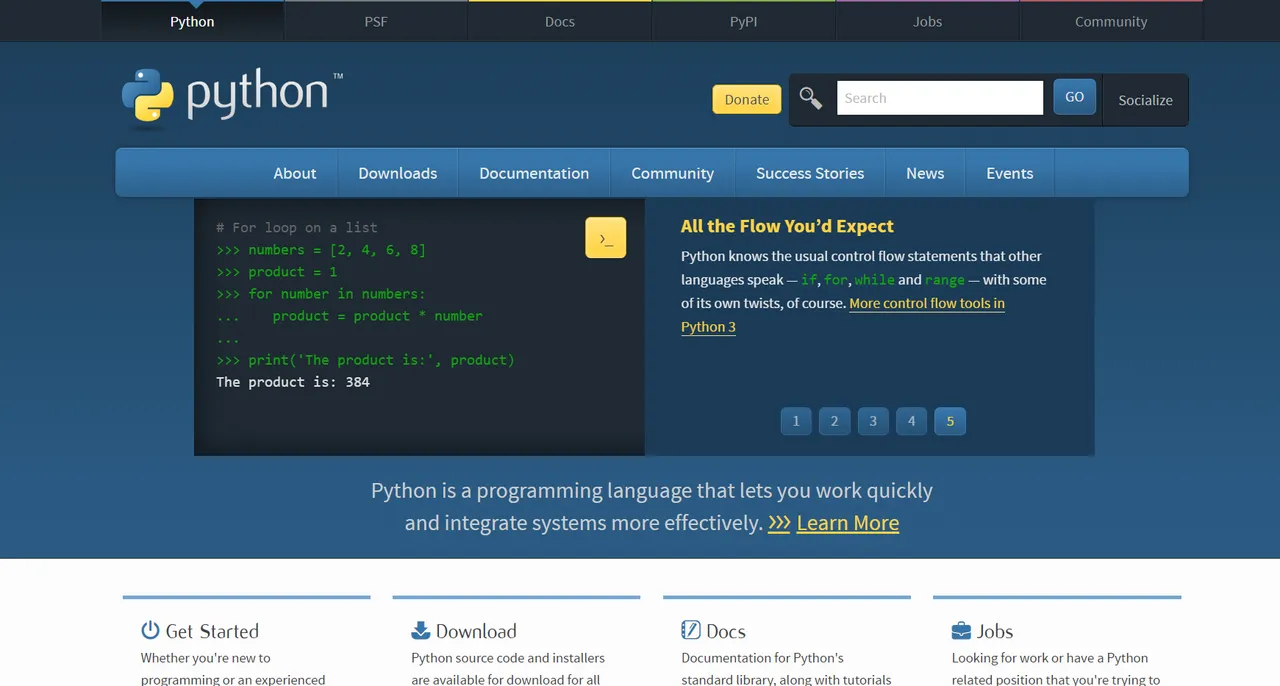Open the Learn More link
The width and height of the screenshot is (1280, 686).
tap(848, 523)
